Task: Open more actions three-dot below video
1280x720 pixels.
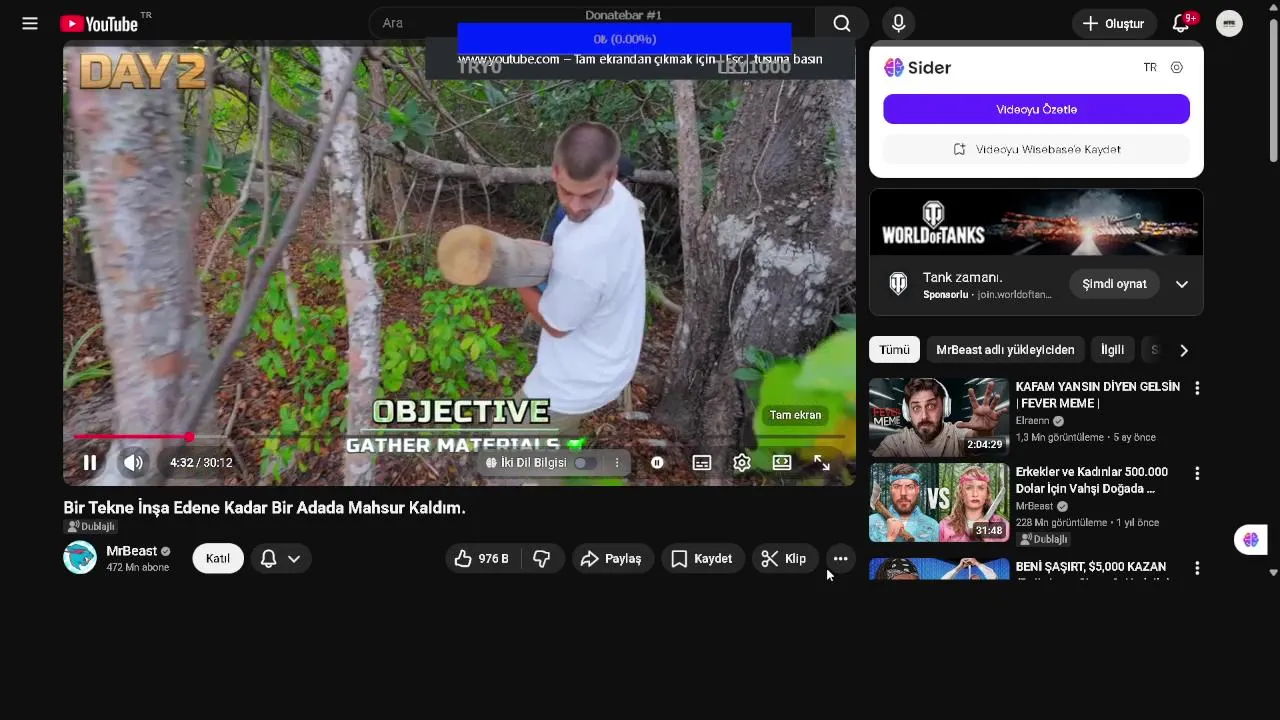Action: pyautogui.click(x=840, y=559)
